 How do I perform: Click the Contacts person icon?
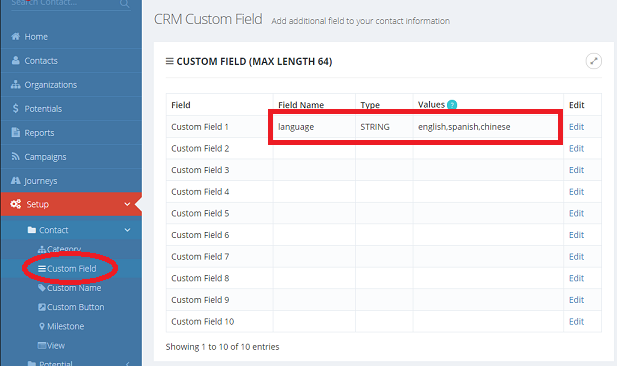tap(16, 61)
